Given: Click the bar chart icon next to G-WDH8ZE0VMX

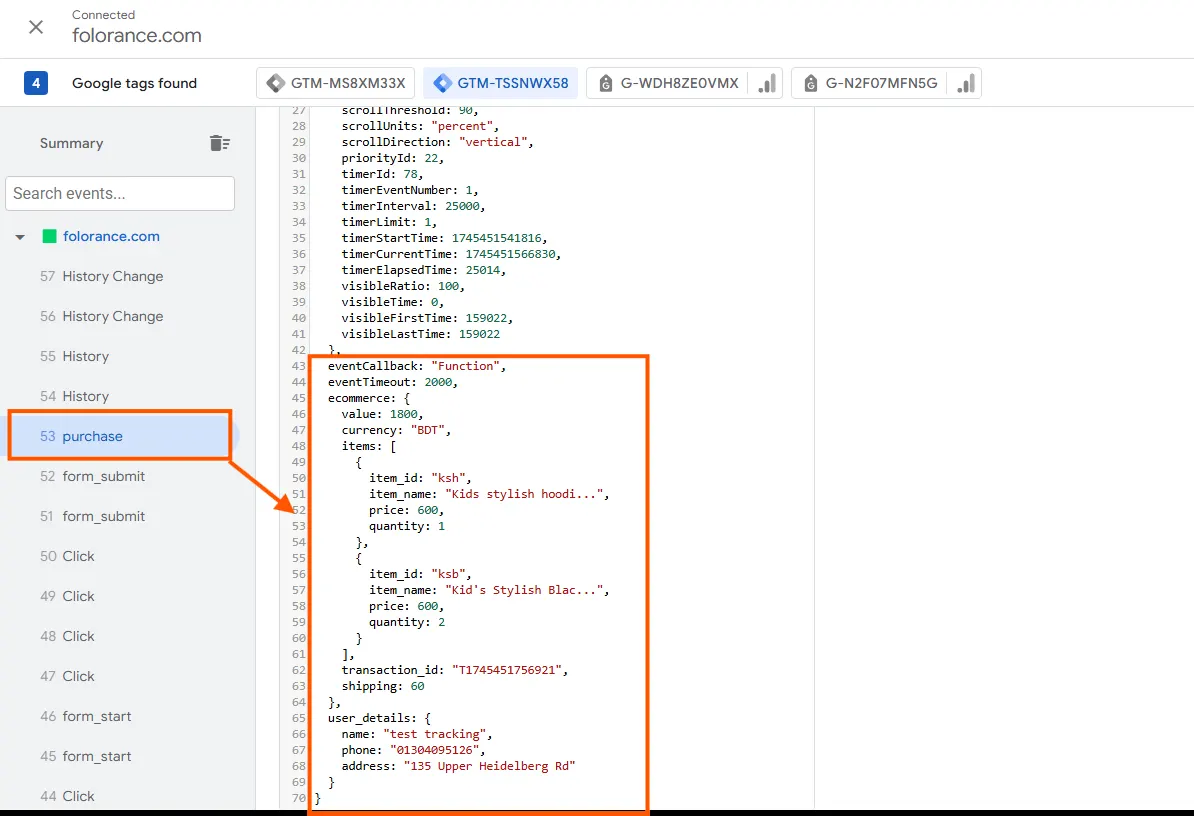Looking at the screenshot, I should 767,83.
